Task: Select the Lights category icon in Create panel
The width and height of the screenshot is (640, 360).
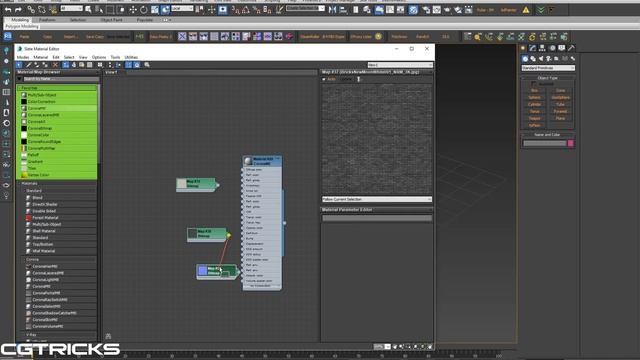Action: 541,59
